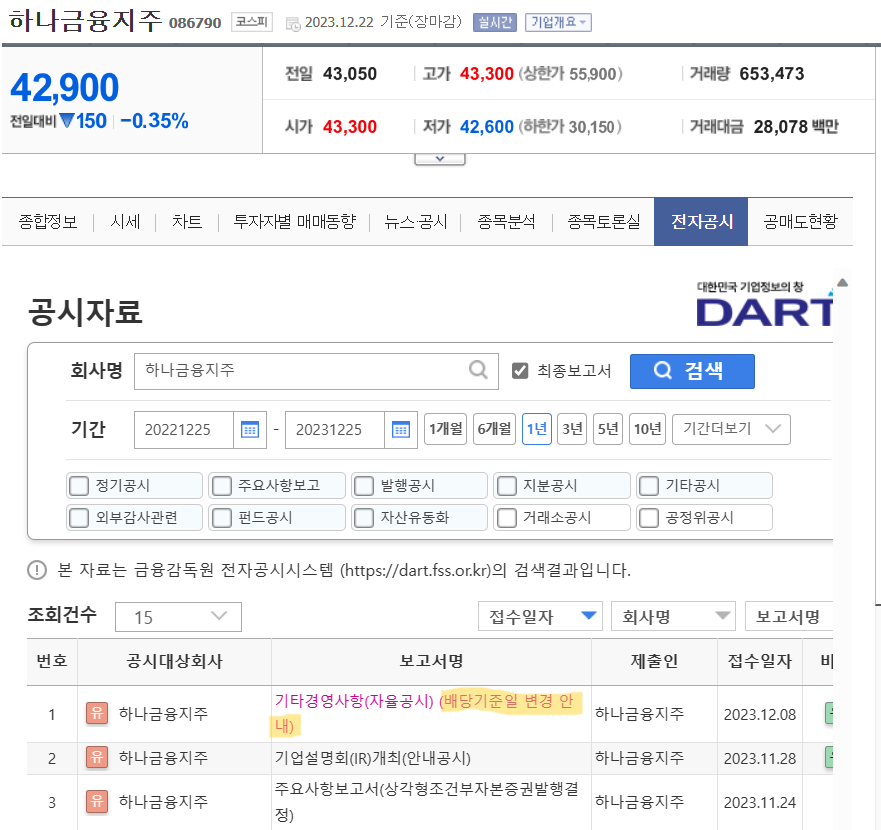This screenshot has height=830, width=881.
Task: Click the 코스피 market badge
Action: point(252,22)
